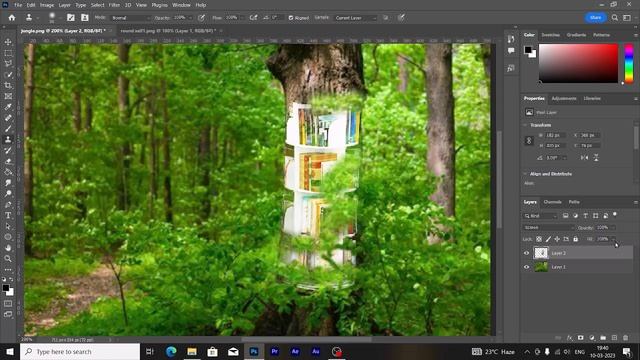
Task: Select the Zoom tool
Action: [x=8, y=258]
